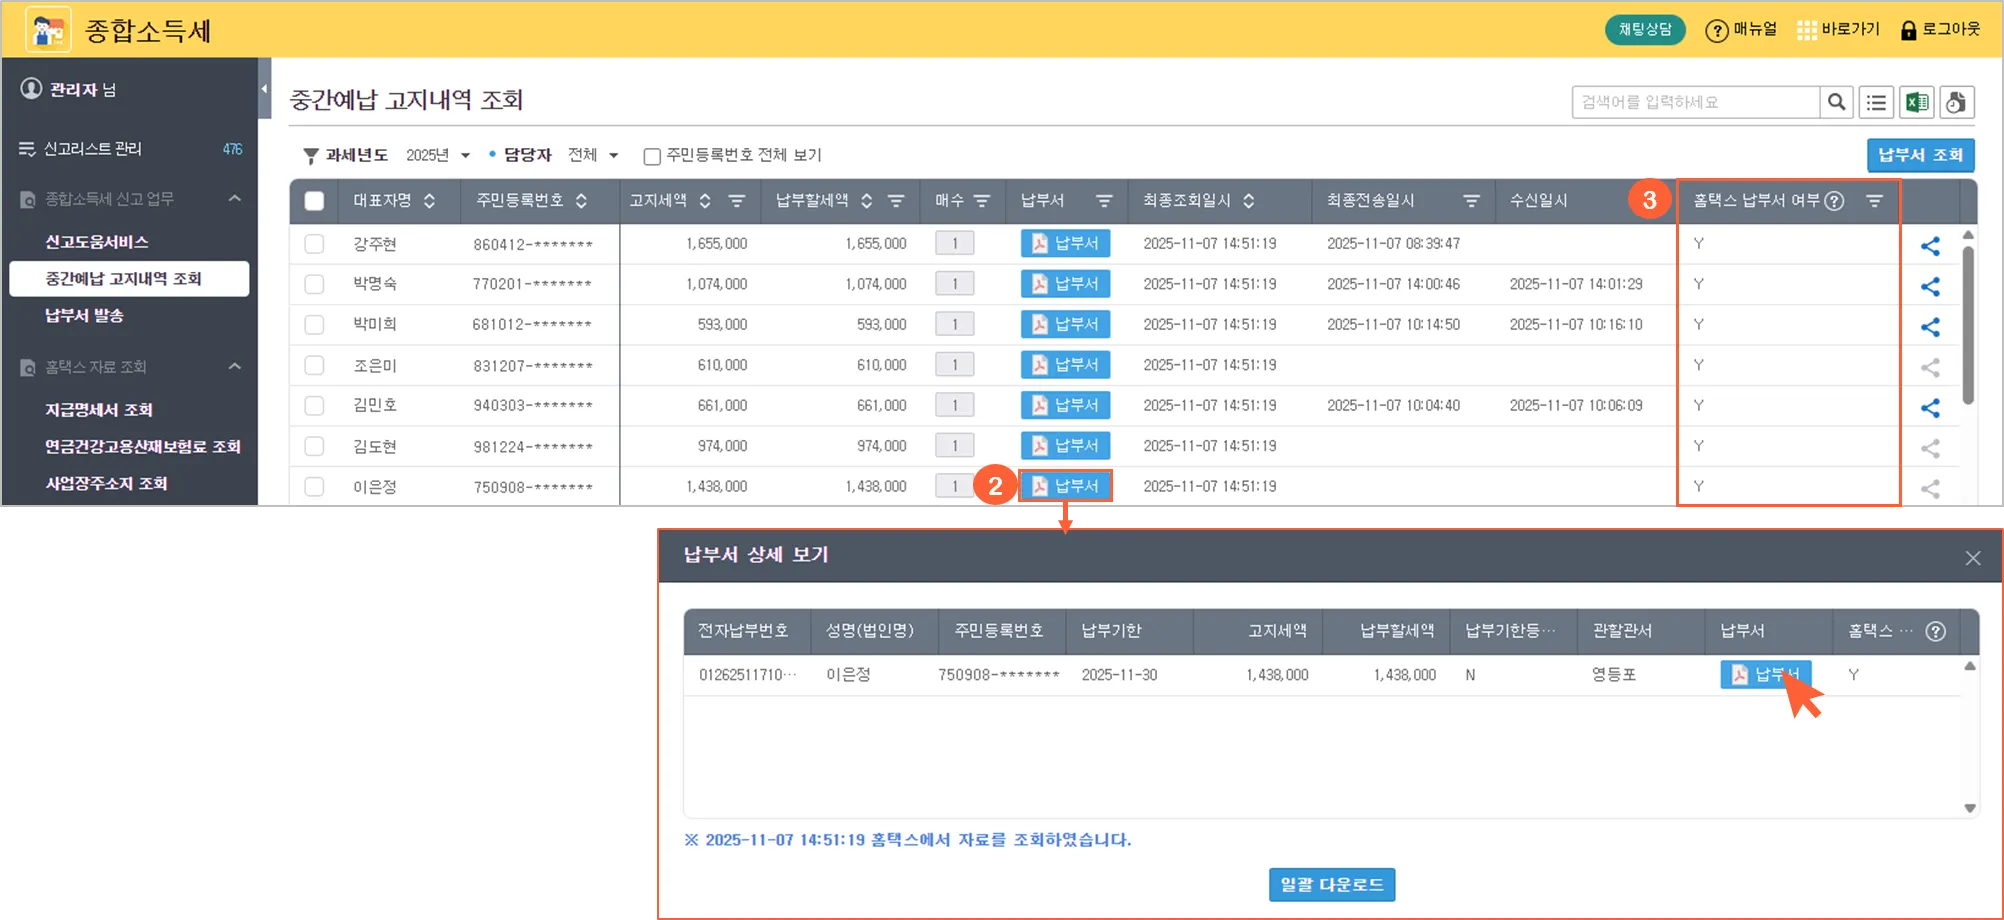
Task: Click the share icon for 박미희 row
Action: (1930, 327)
